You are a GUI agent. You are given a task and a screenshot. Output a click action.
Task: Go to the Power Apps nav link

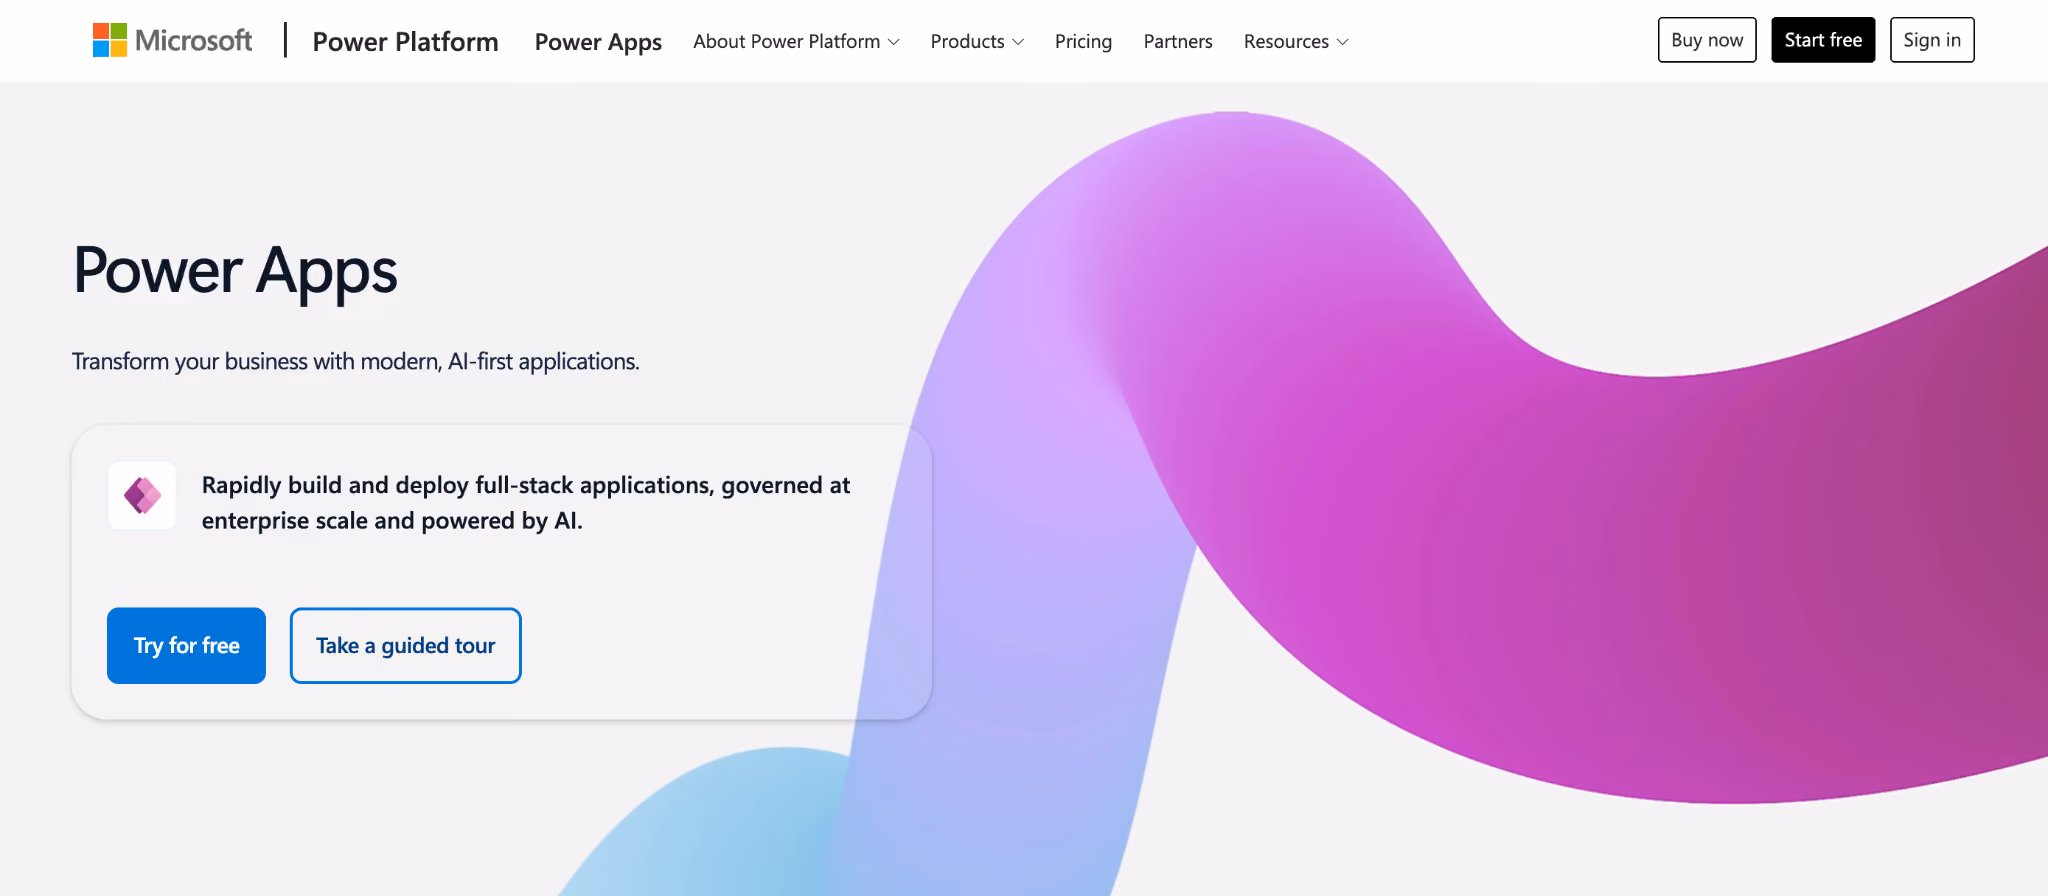click(598, 42)
